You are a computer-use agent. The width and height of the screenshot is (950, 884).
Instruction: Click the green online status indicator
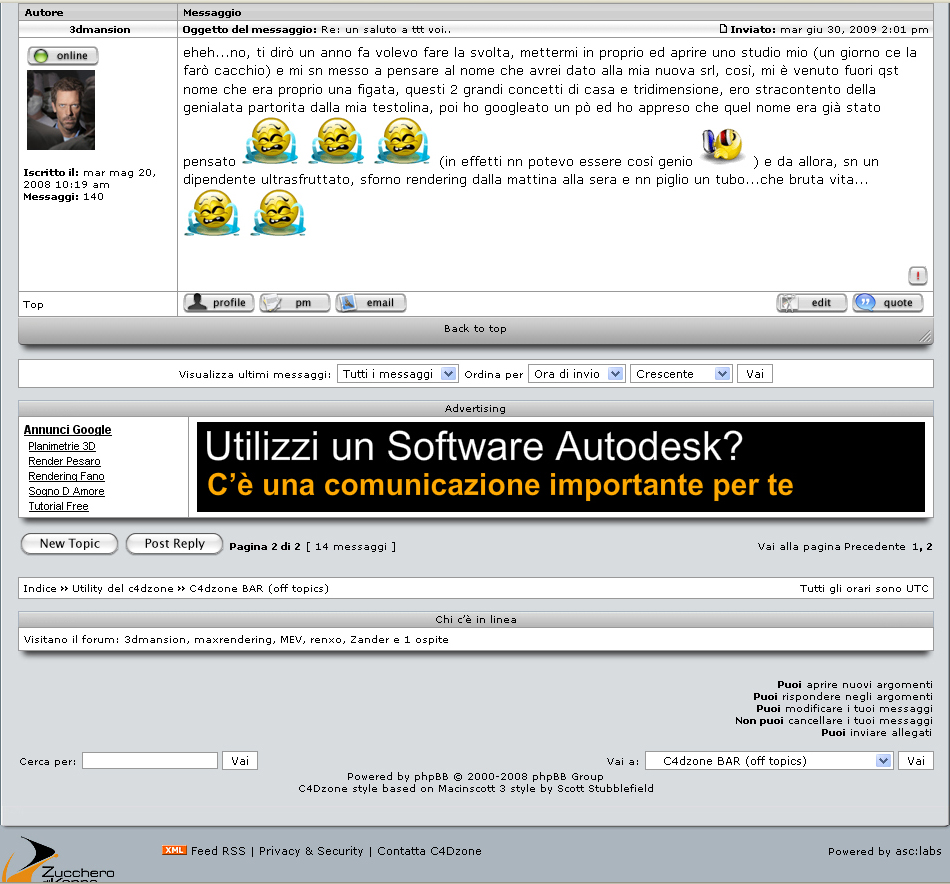click(63, 56)
